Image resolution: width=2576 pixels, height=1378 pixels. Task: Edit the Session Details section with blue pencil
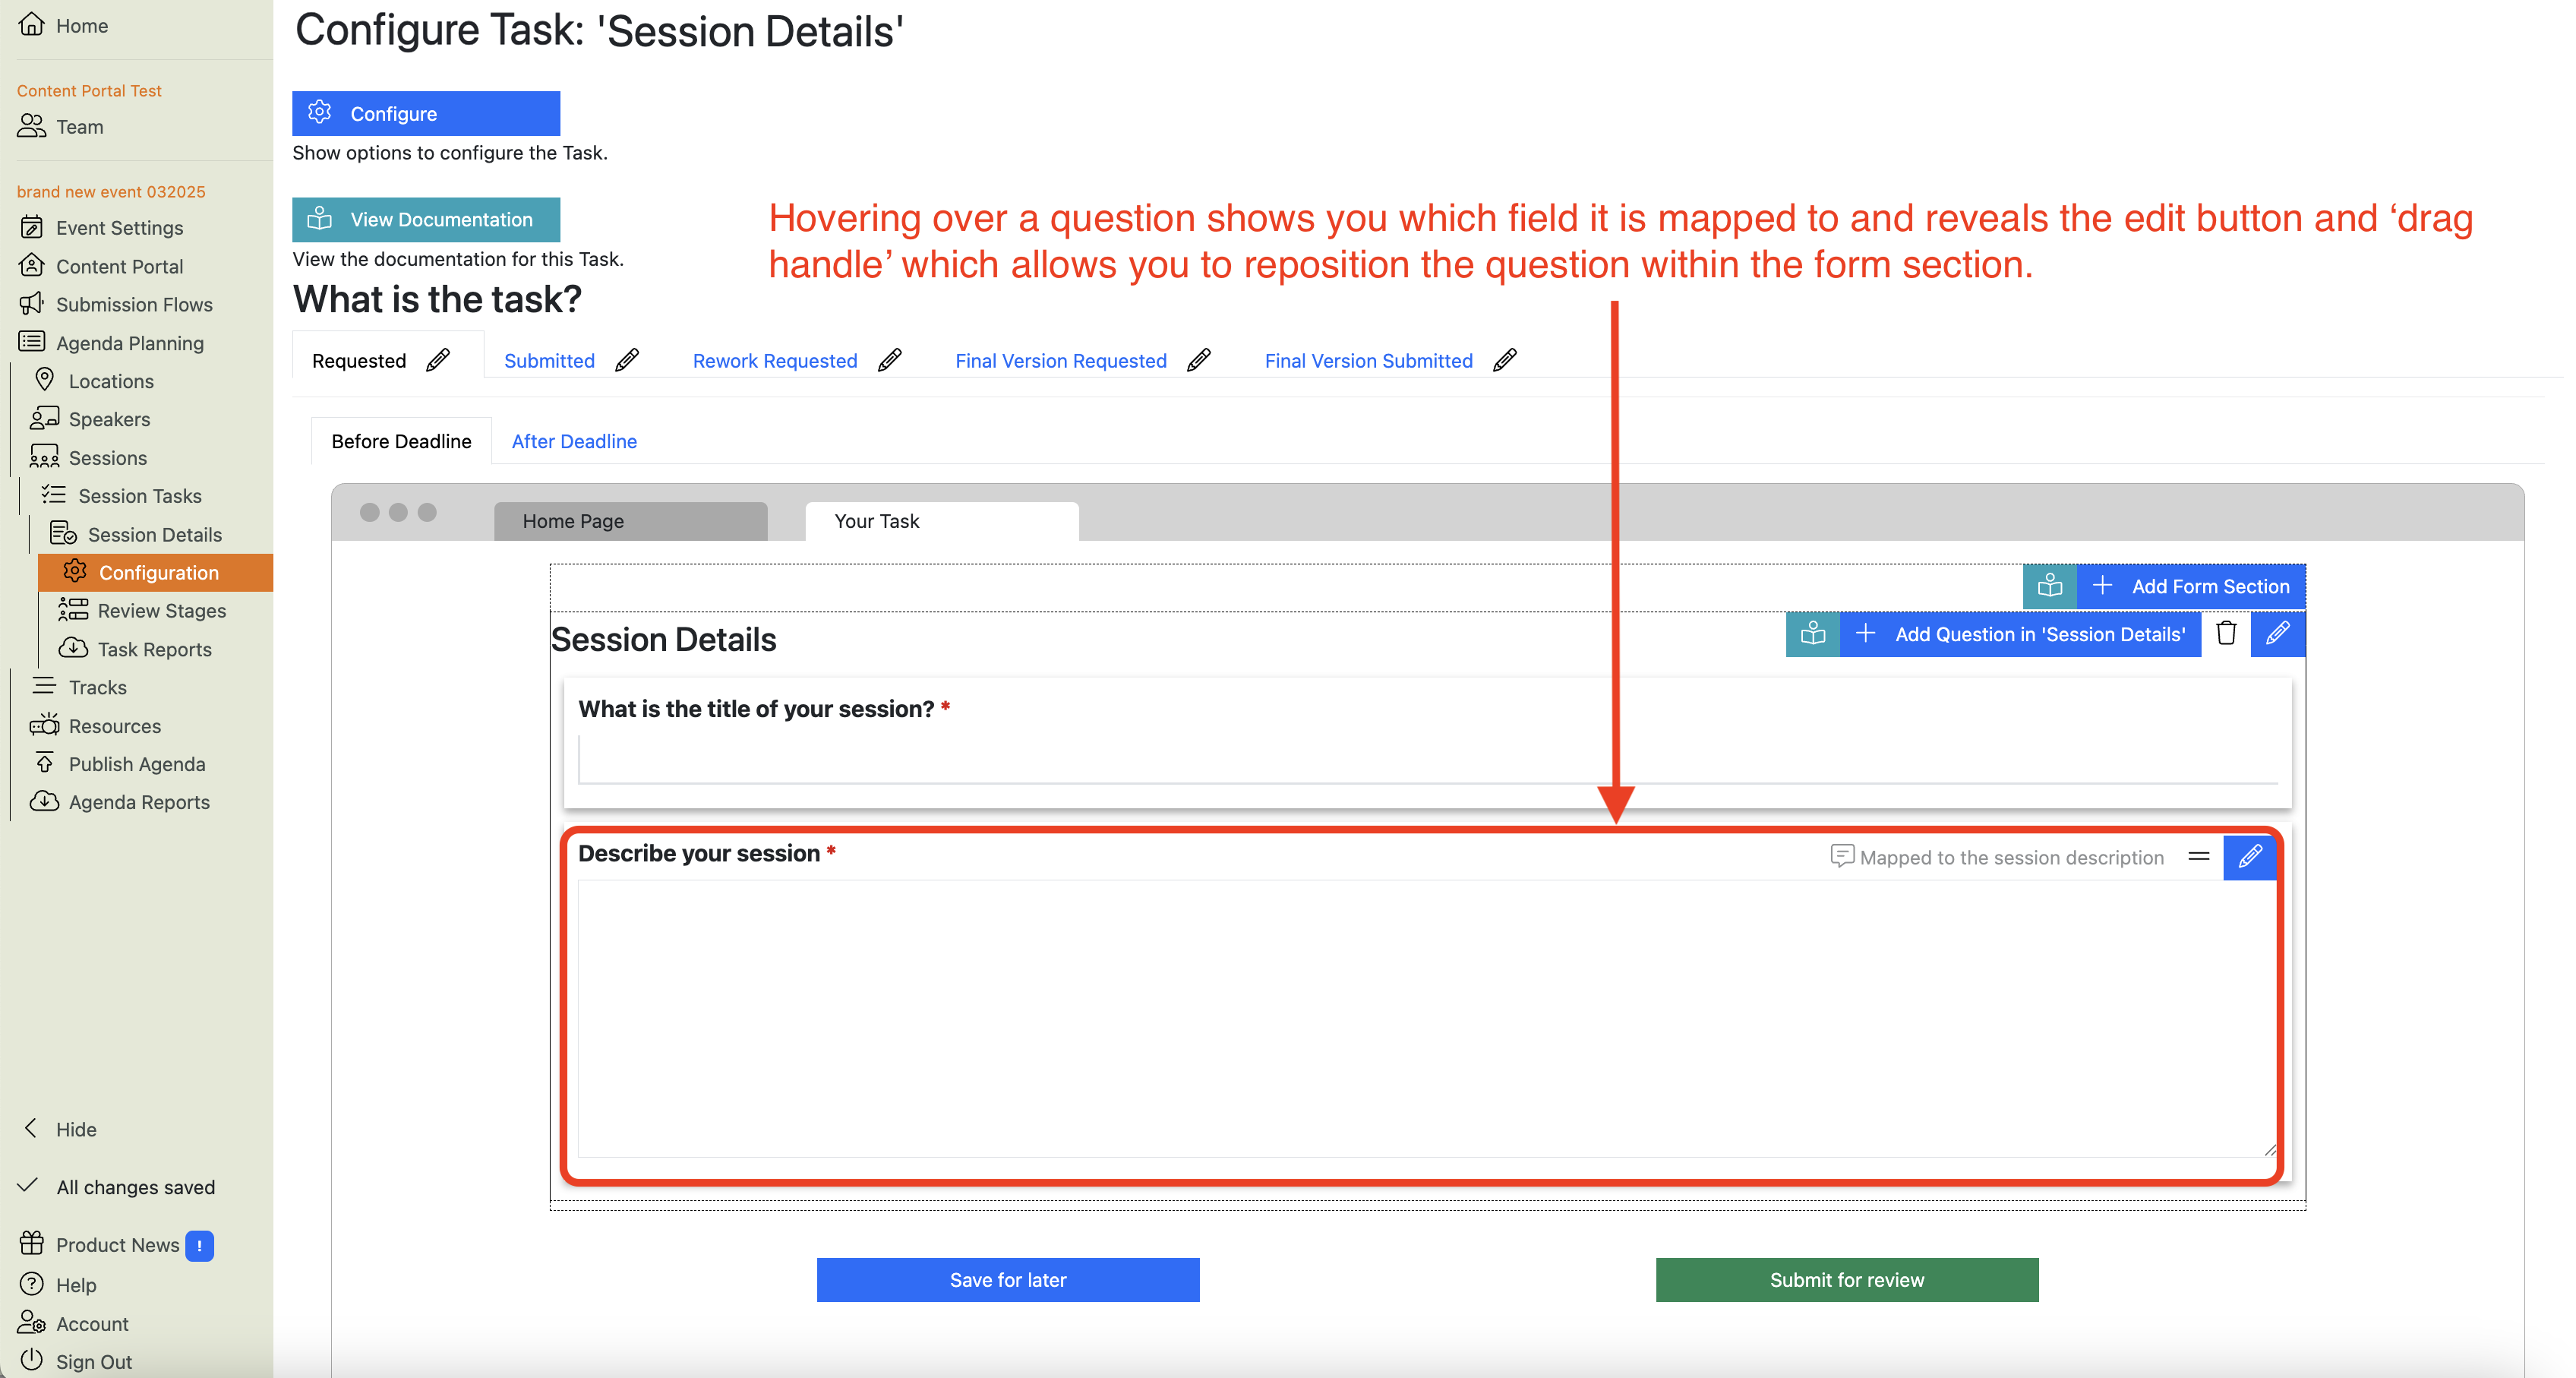(2278, 634)
